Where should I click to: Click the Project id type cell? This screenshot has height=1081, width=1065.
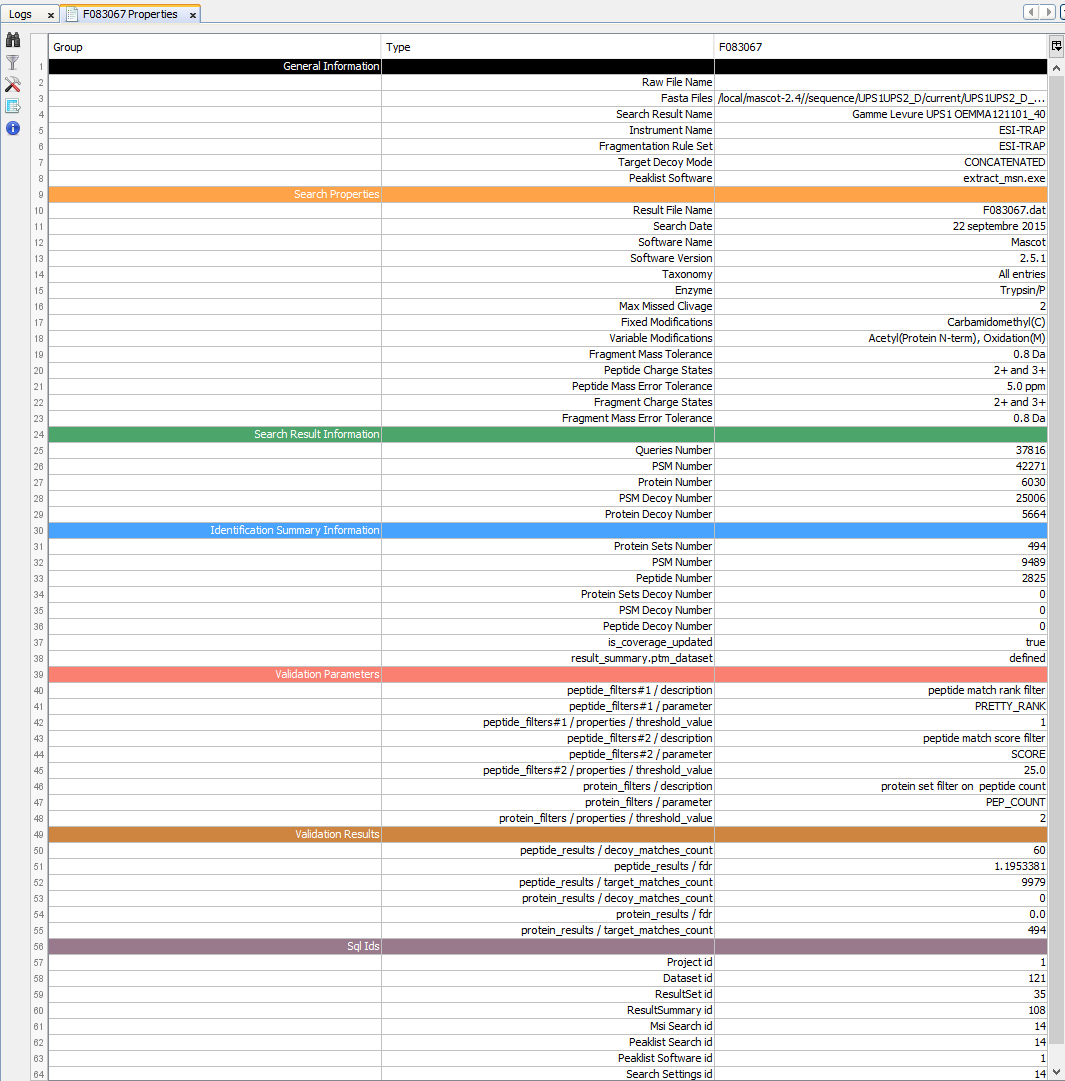[x=548, y=962]
